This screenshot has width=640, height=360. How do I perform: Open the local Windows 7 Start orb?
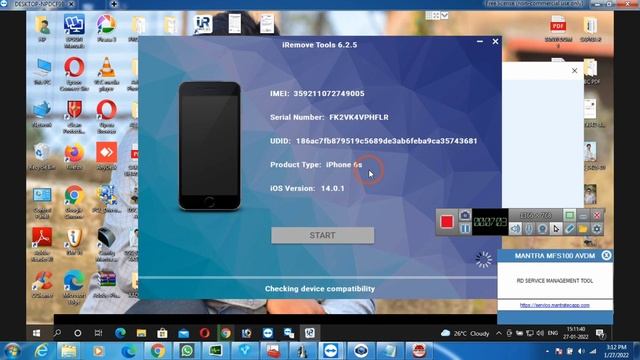point(12,351)
